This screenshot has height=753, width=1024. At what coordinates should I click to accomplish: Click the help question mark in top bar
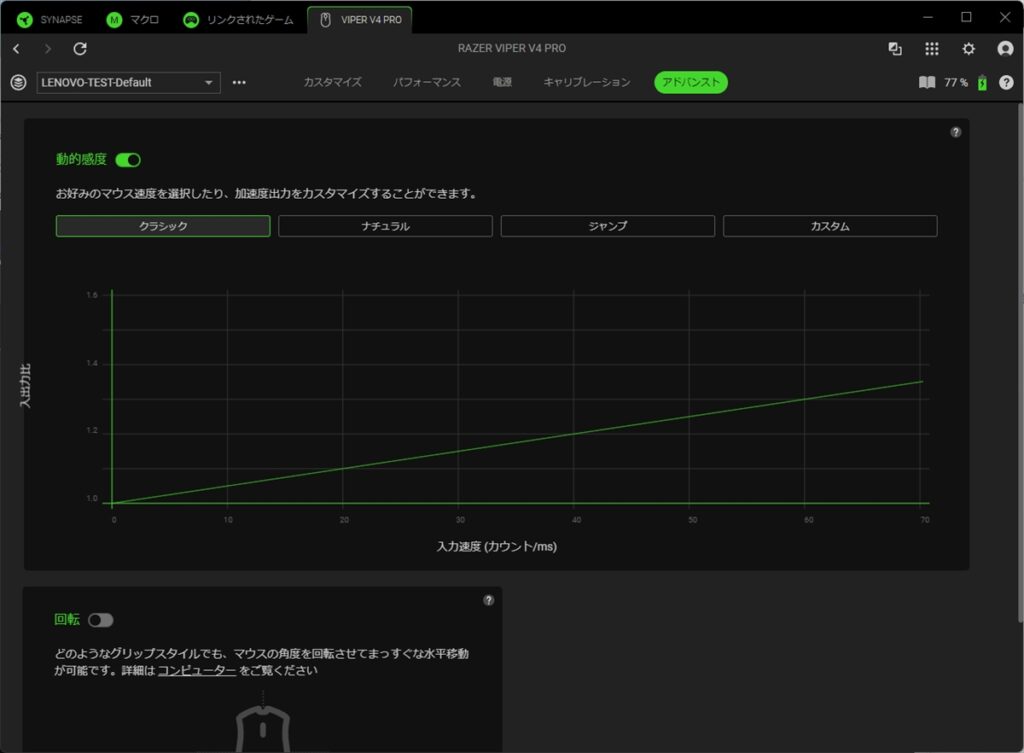click(1006, 83)
